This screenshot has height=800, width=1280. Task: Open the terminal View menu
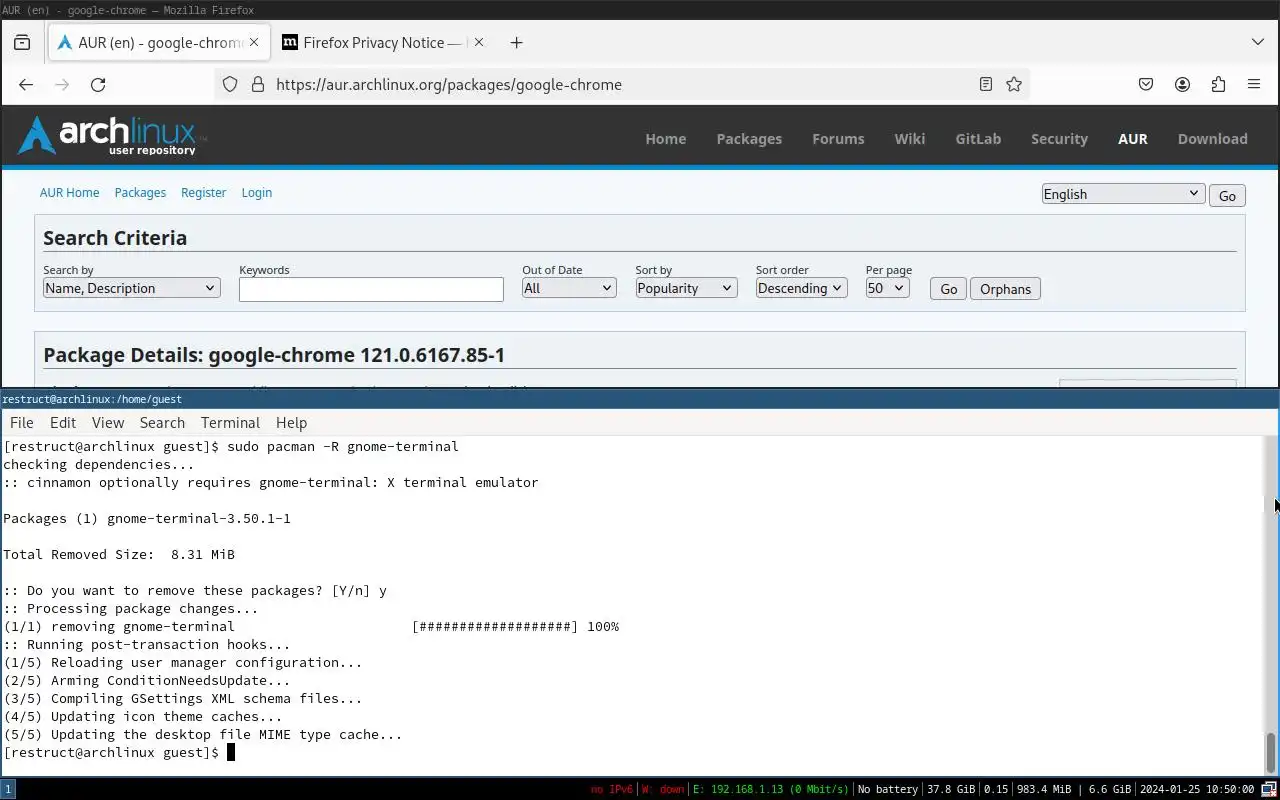[108, 422]
